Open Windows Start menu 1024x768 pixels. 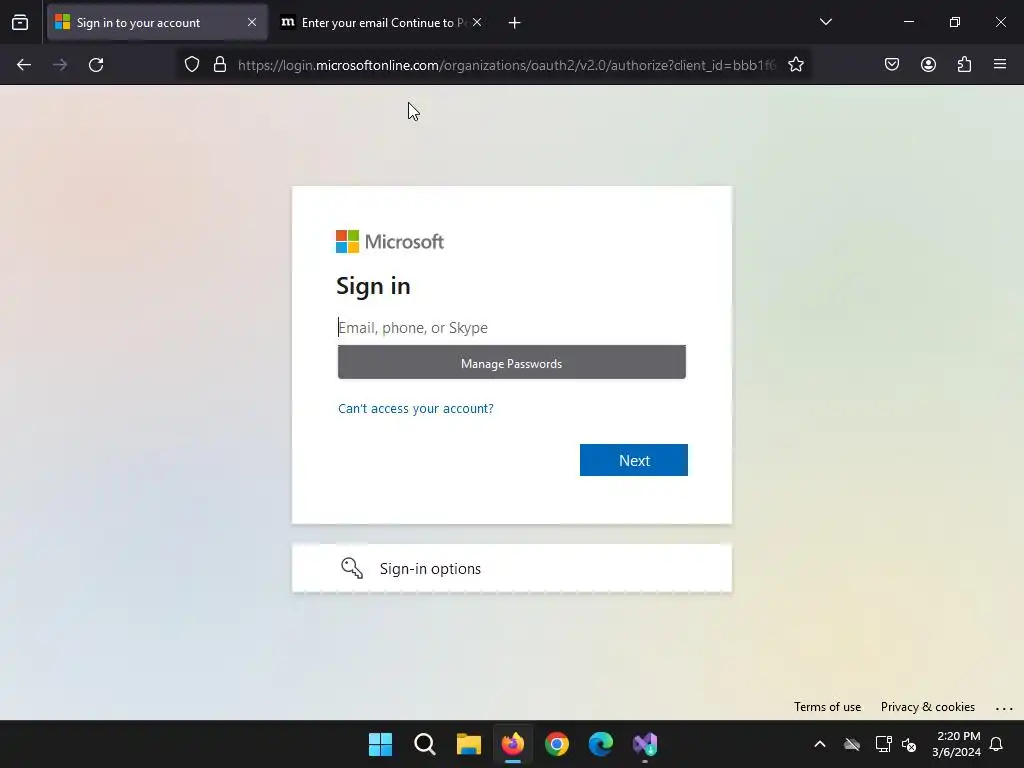[x=380, y=744]
